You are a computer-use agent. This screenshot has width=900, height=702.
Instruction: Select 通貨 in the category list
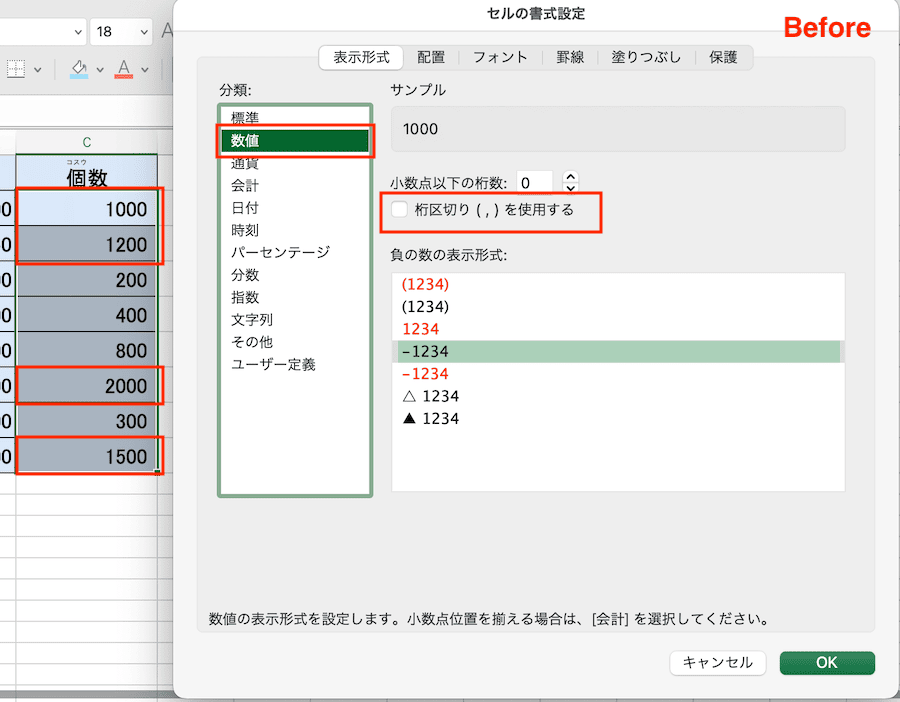click(245, 164)
